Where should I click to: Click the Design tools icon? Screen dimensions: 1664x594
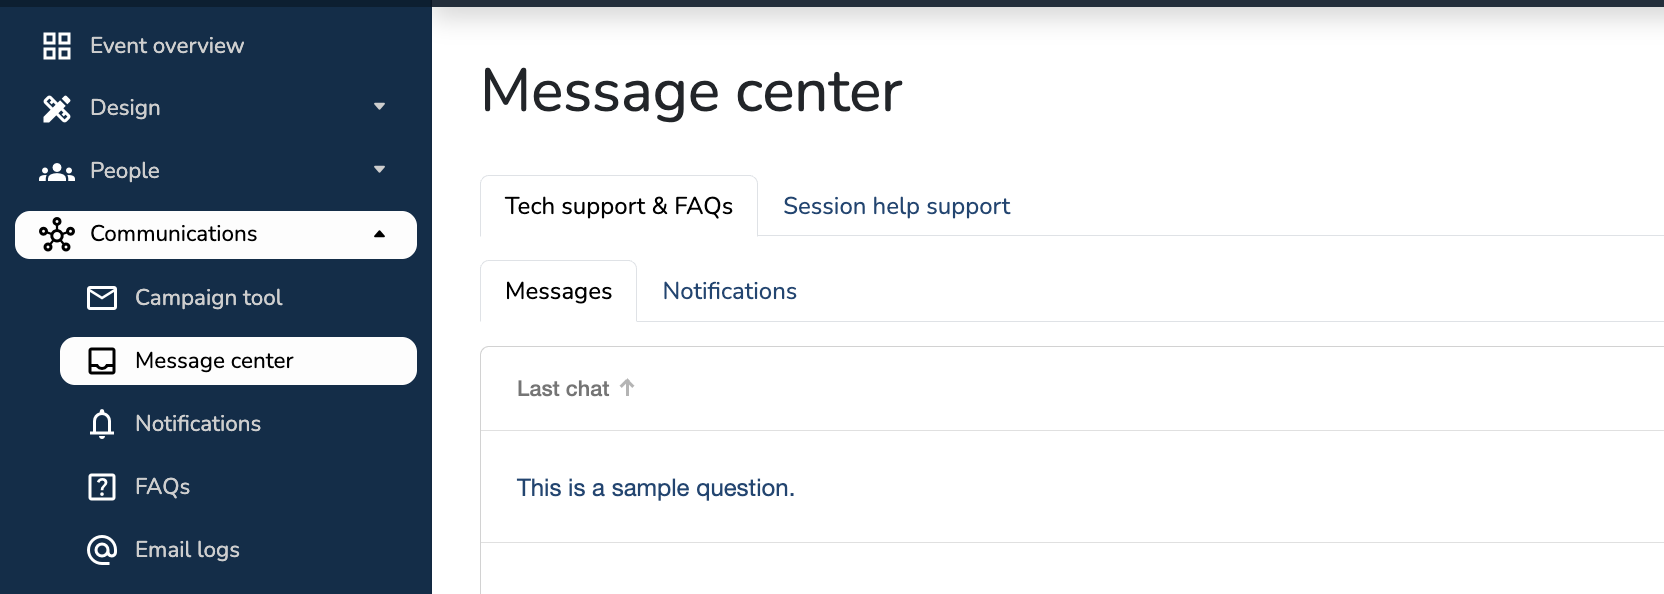57,108
